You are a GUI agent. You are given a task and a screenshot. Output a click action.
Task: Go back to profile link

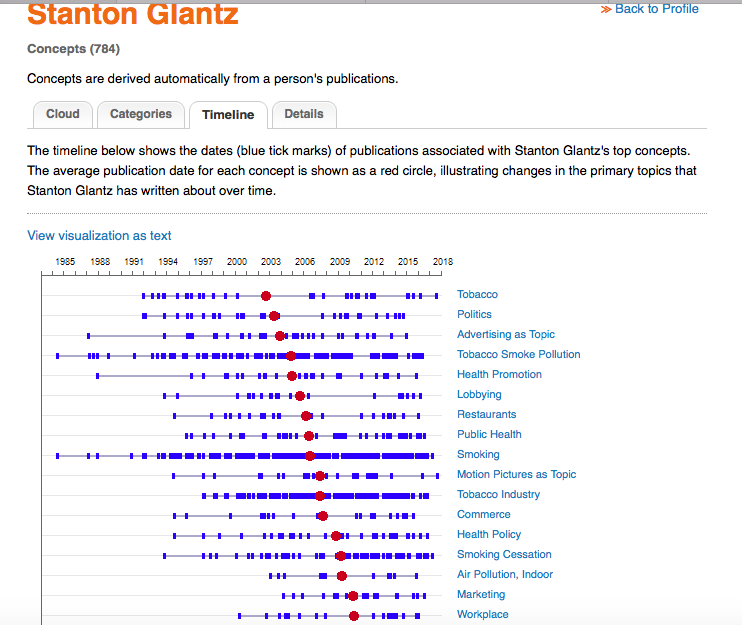point(650,9)
